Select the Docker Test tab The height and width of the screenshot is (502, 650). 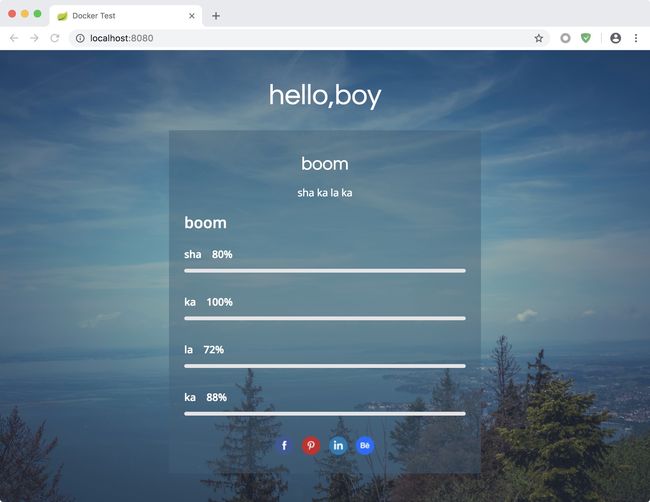(126, 16)
